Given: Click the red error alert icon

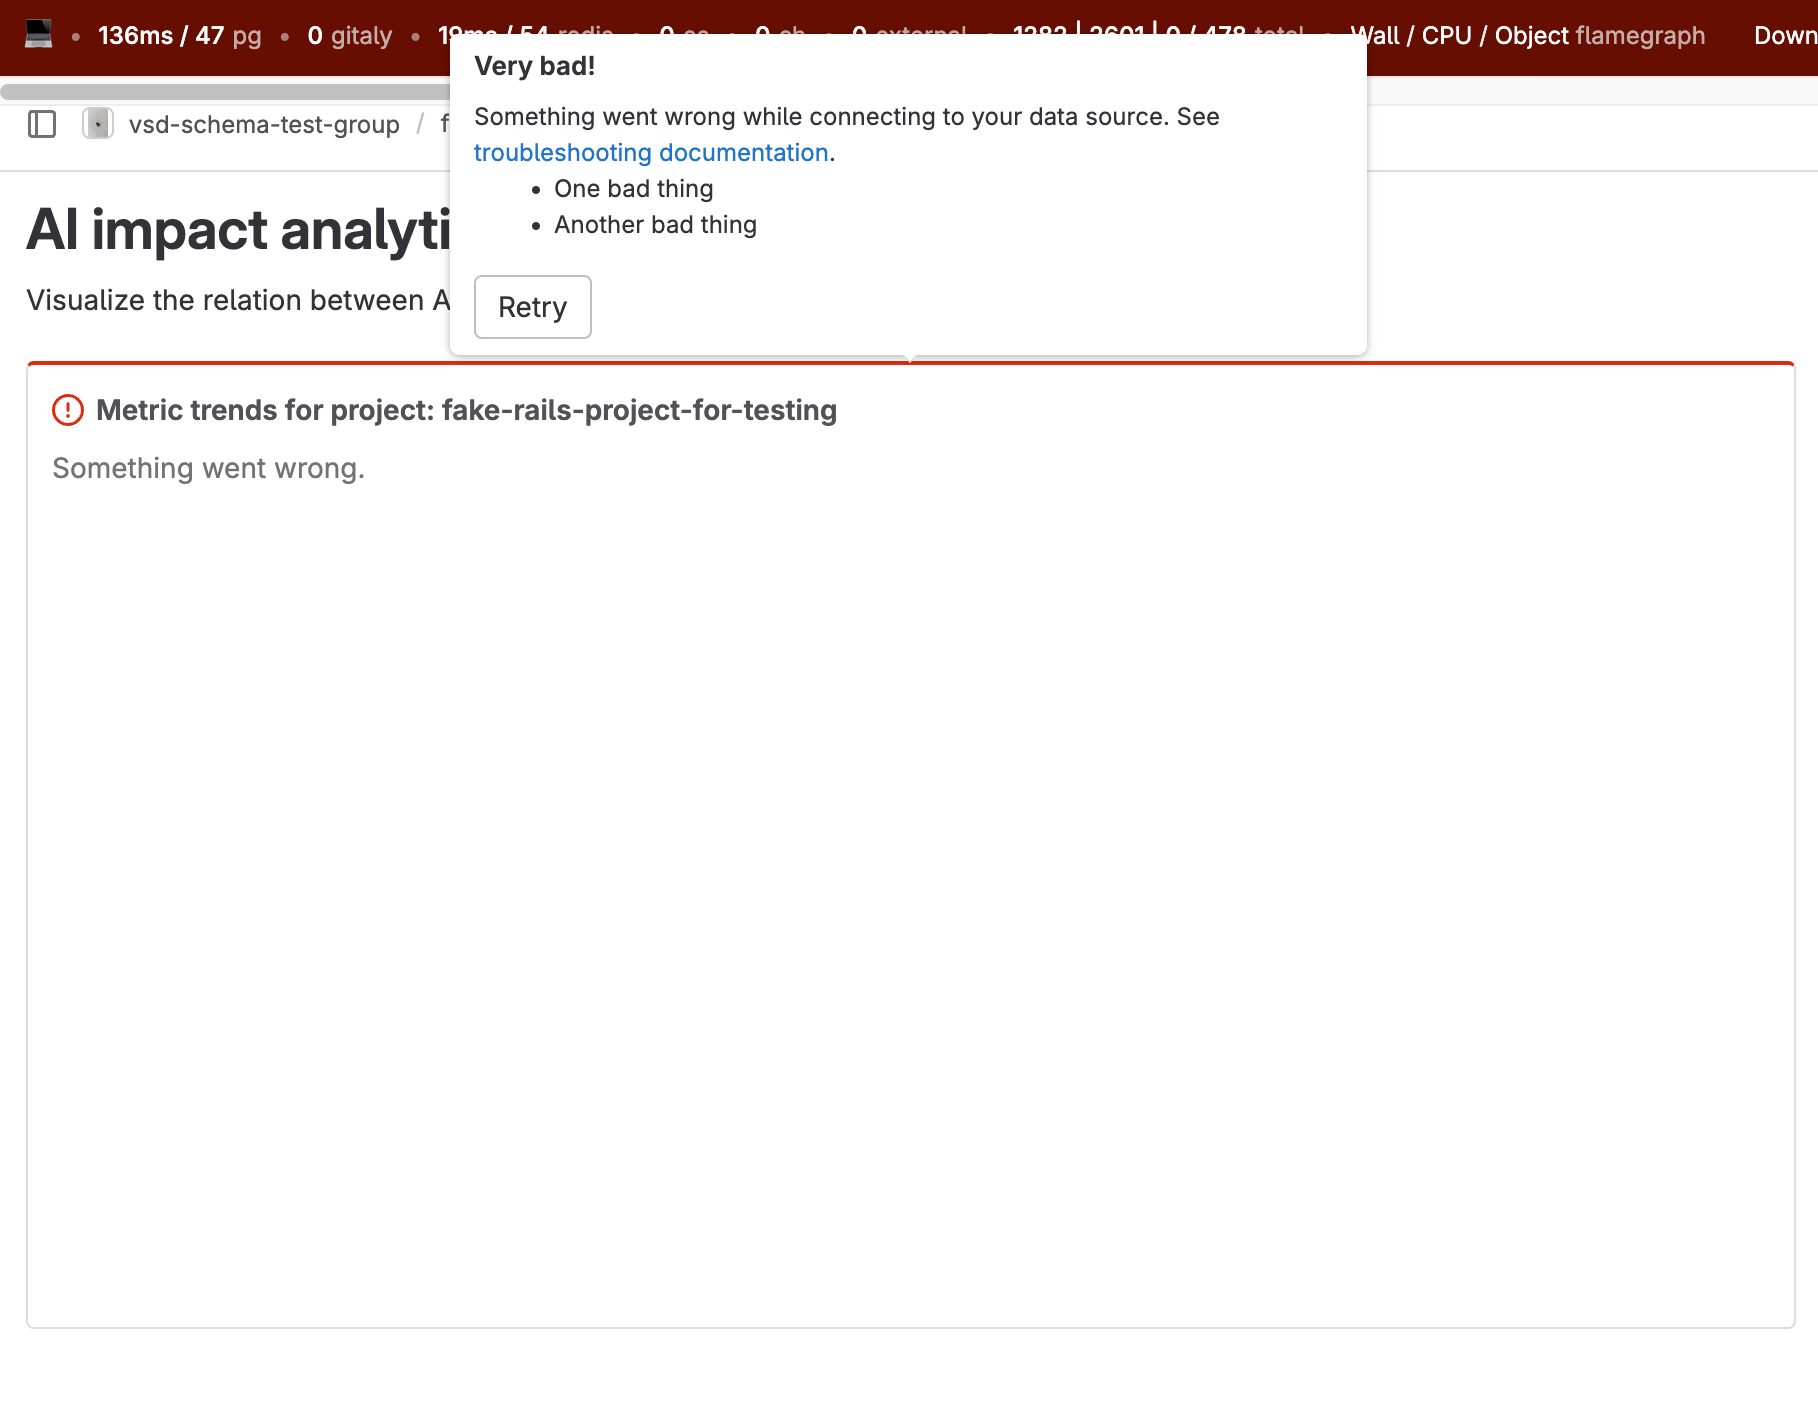Looking at the screenshot, I should (68, 410).
